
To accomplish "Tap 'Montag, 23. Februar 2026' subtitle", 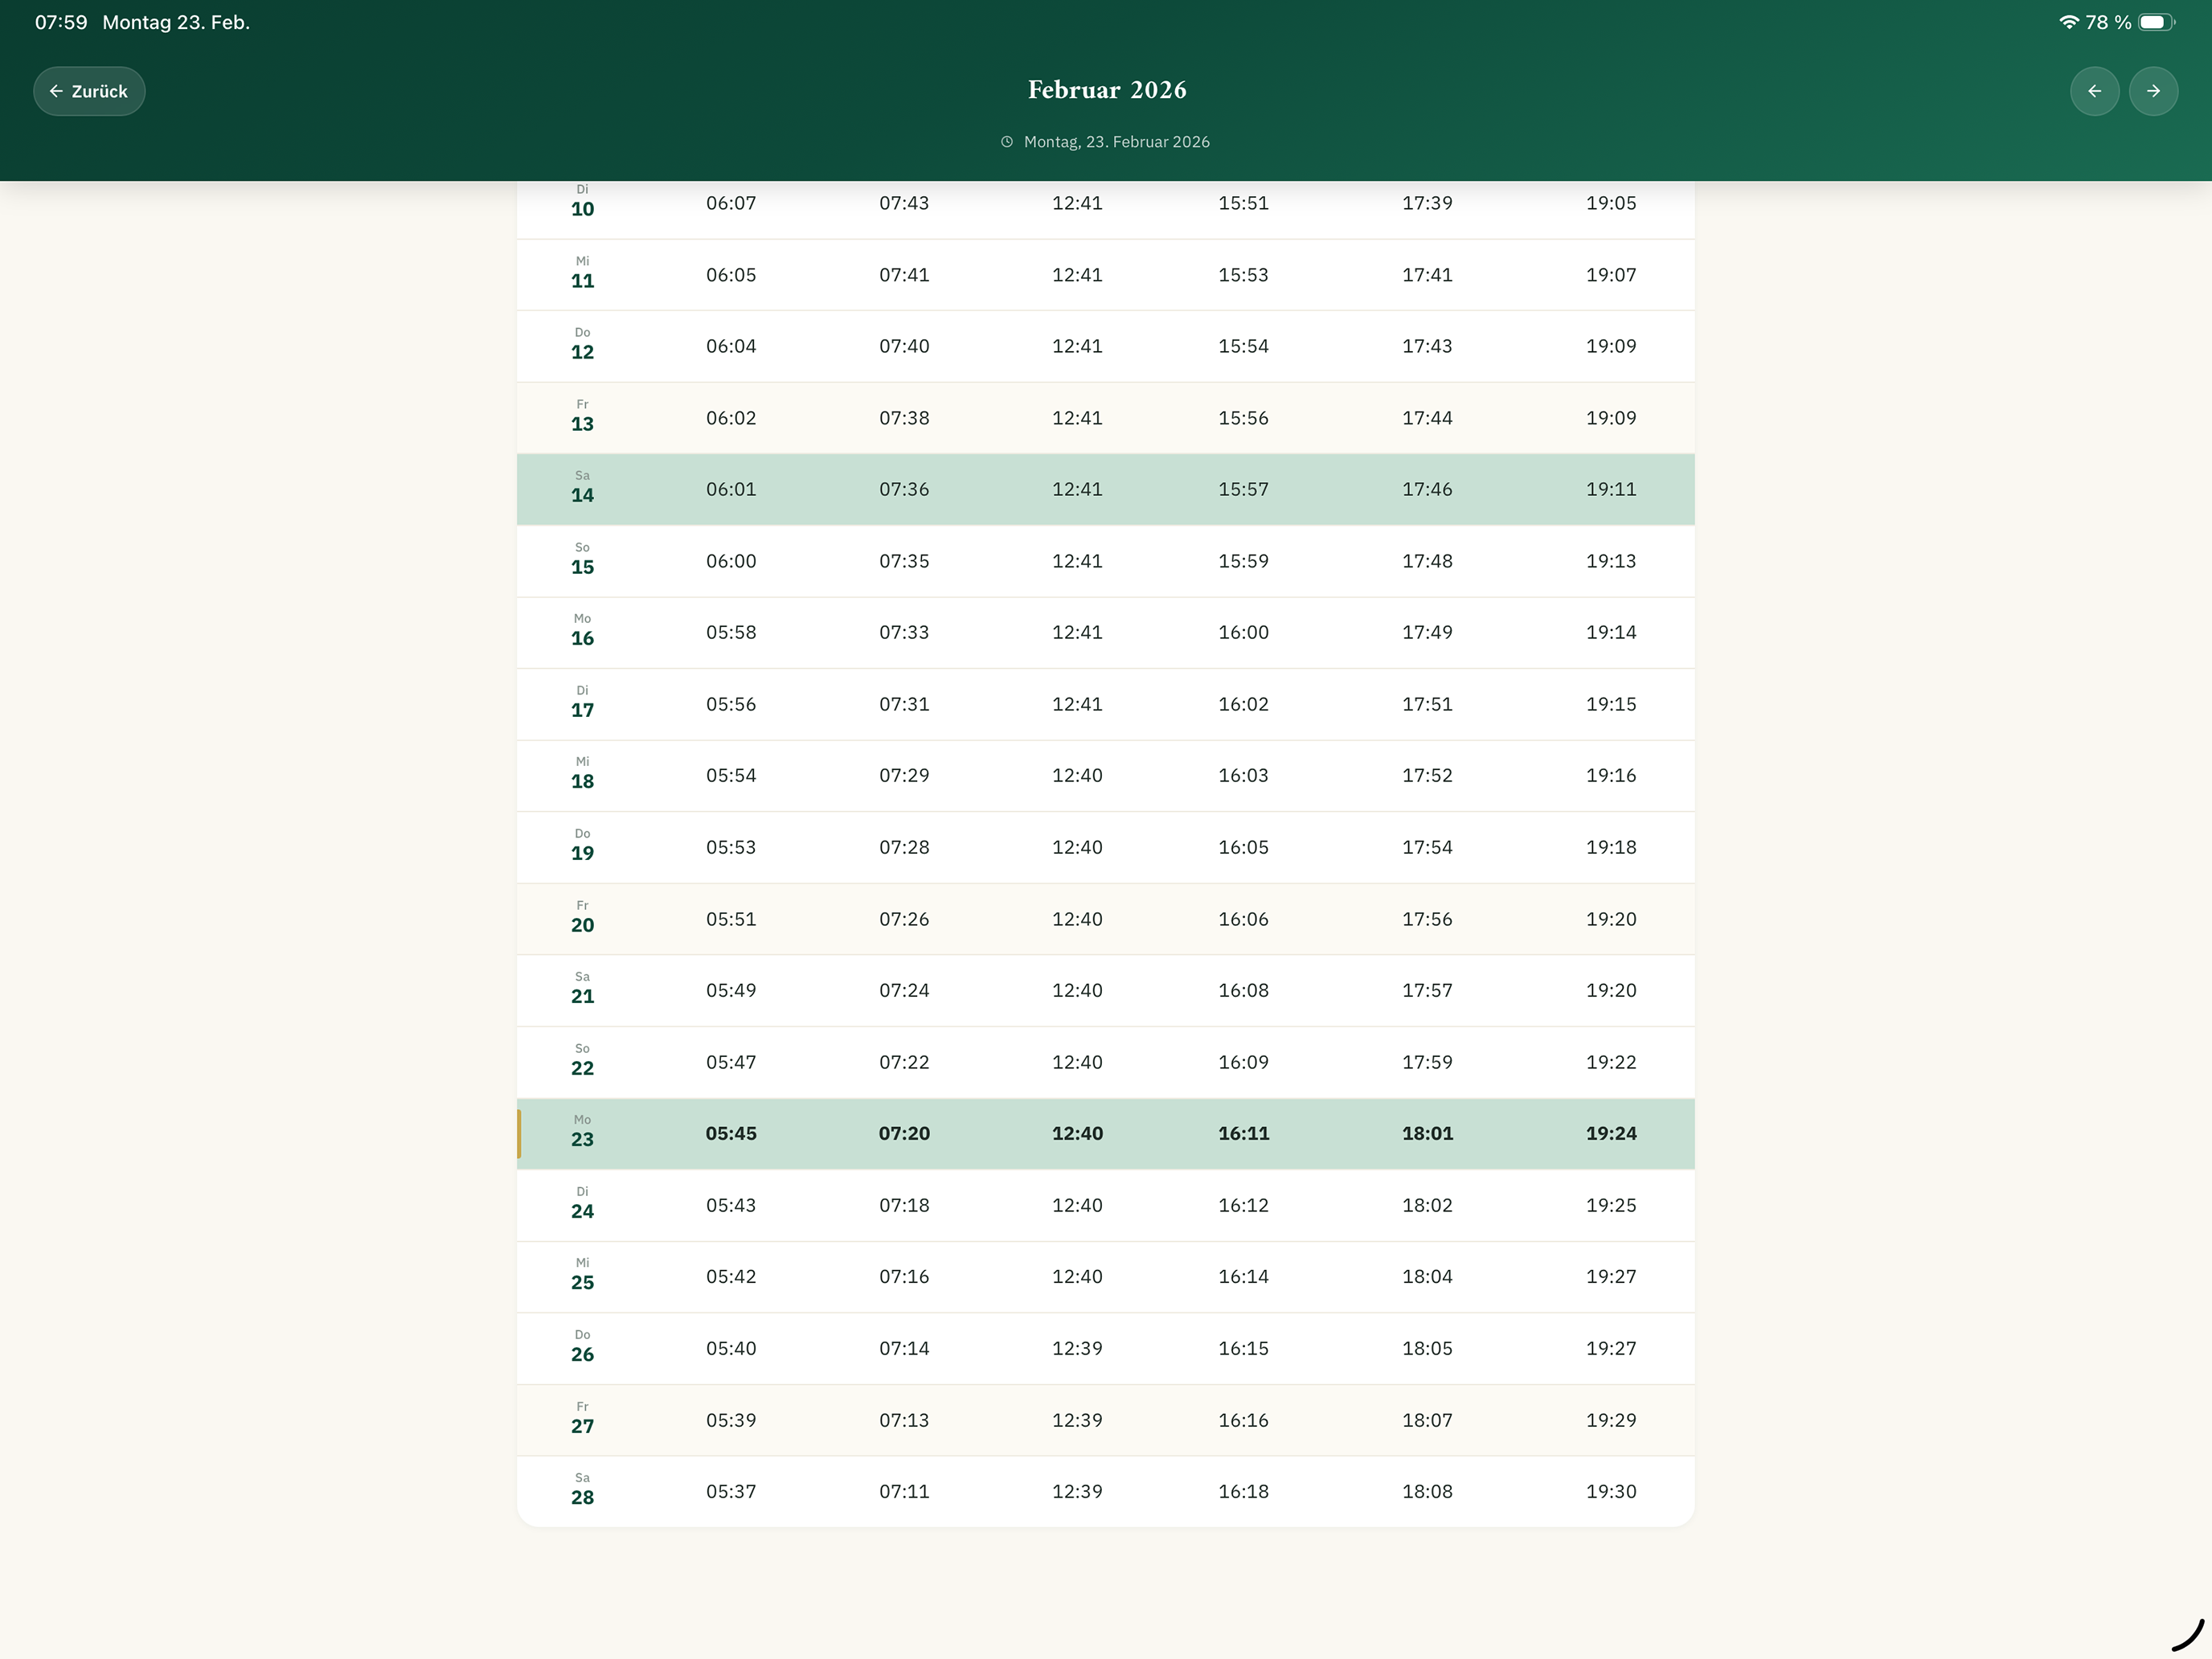I will pyautogui.click(x=1116, y=142).
